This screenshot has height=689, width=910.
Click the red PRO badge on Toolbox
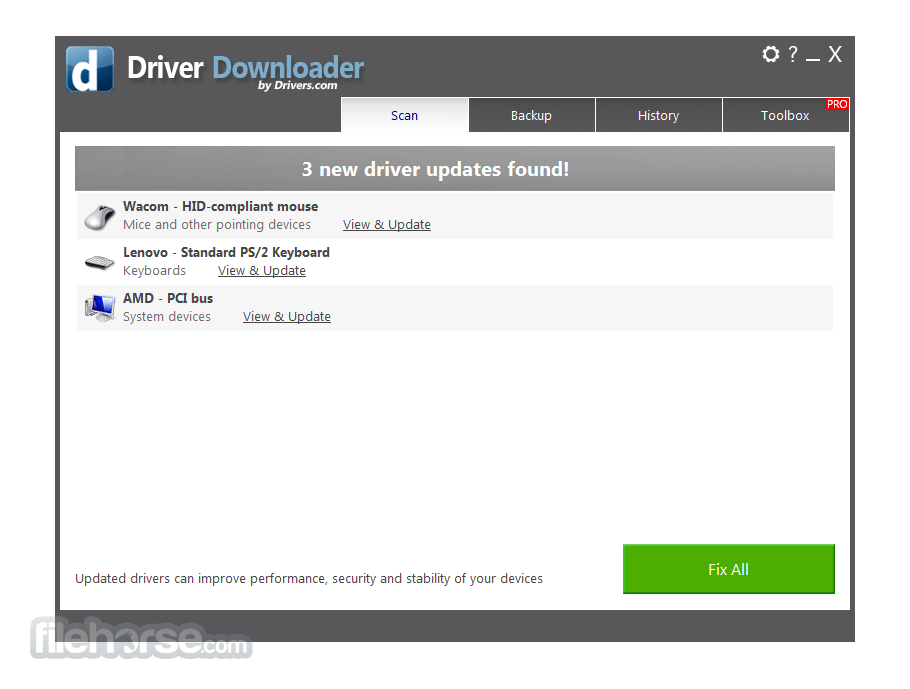pos(837,104)
